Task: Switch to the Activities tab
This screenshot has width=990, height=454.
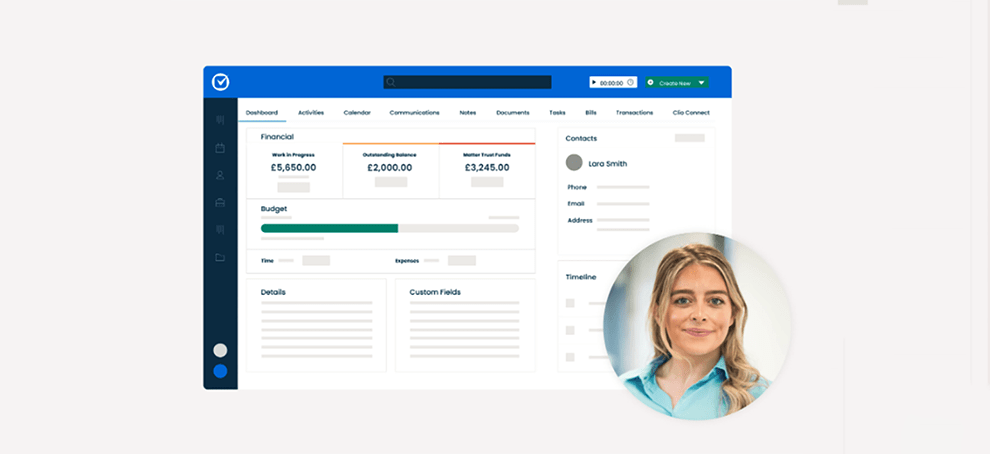Action: [311, 112]
